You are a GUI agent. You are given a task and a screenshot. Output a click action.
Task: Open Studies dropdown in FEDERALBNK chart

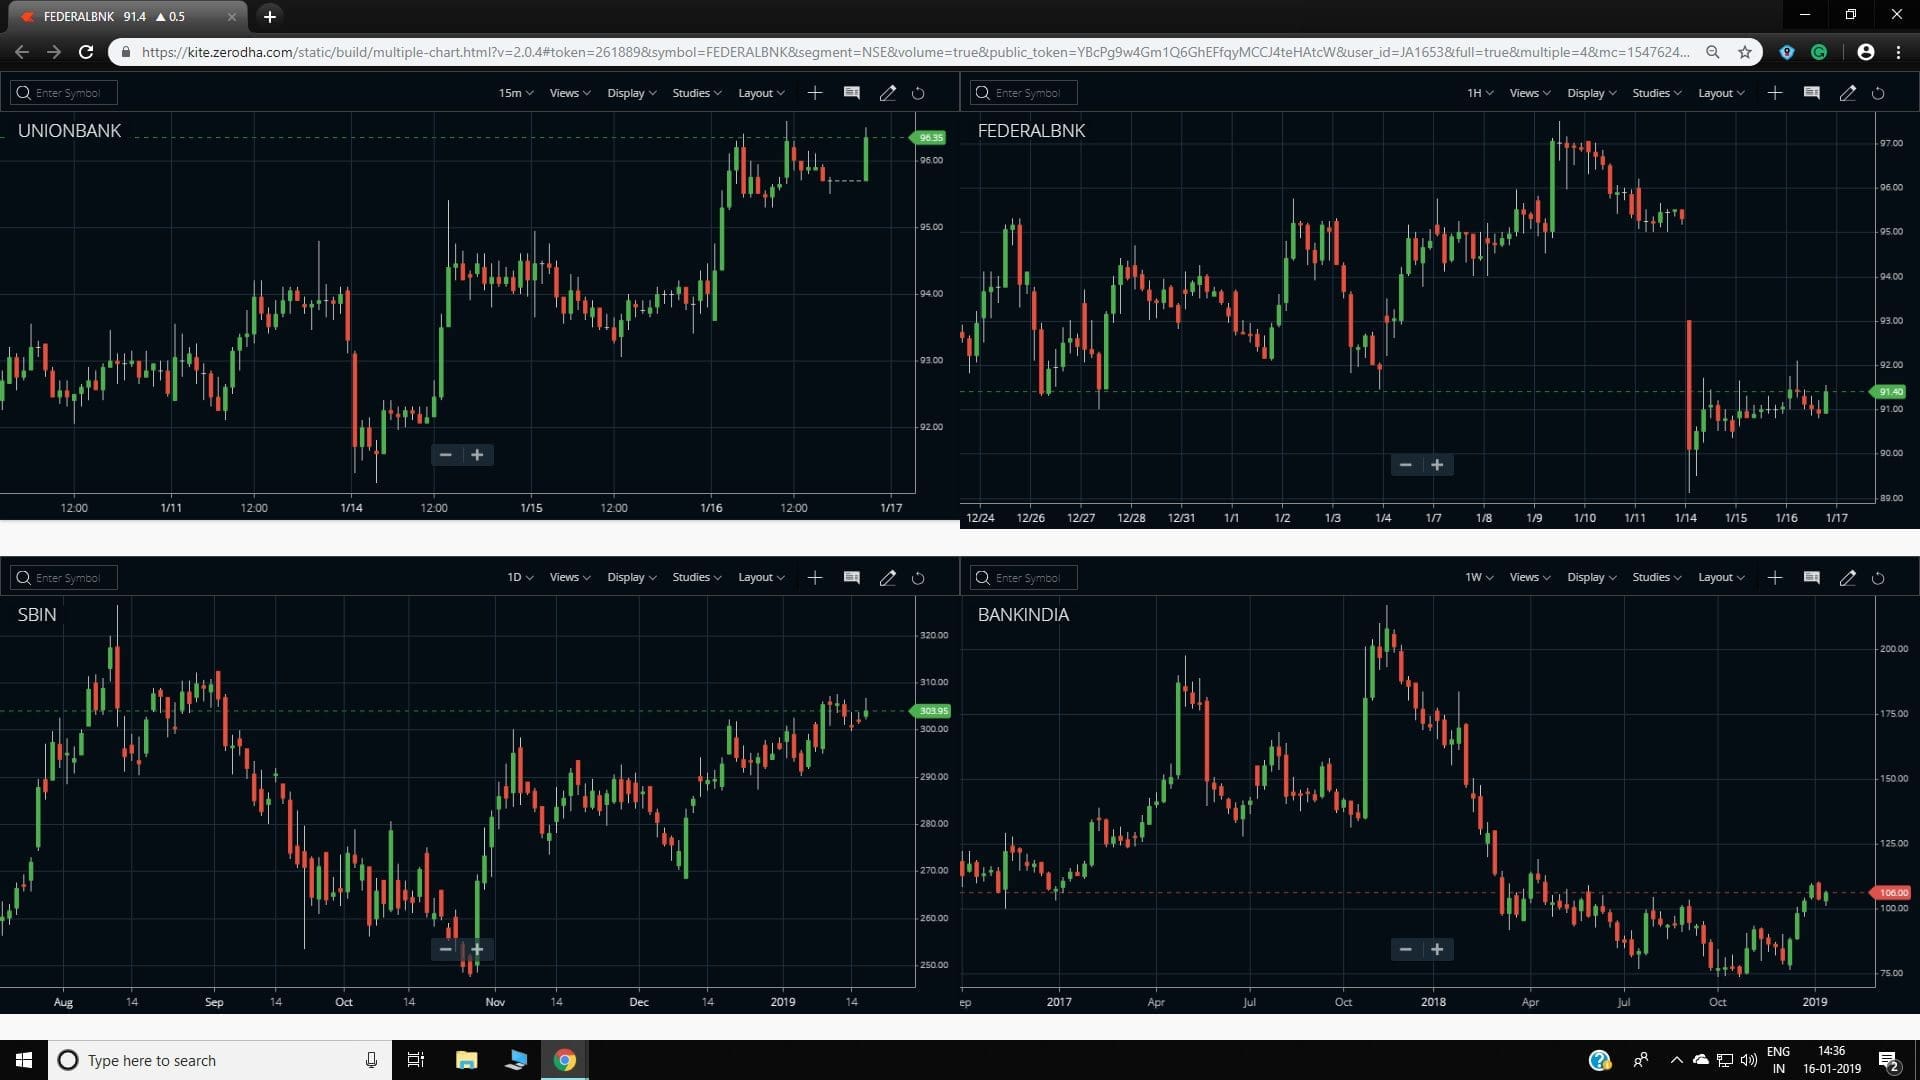(1657, 93)
